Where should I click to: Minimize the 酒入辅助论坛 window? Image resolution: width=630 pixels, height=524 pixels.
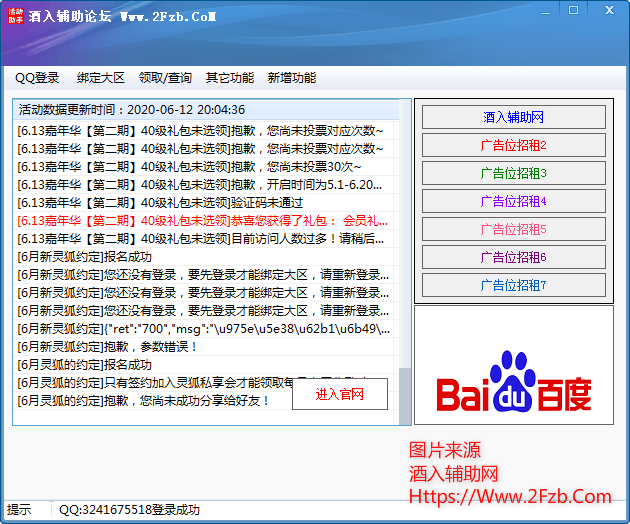(545, 10)
